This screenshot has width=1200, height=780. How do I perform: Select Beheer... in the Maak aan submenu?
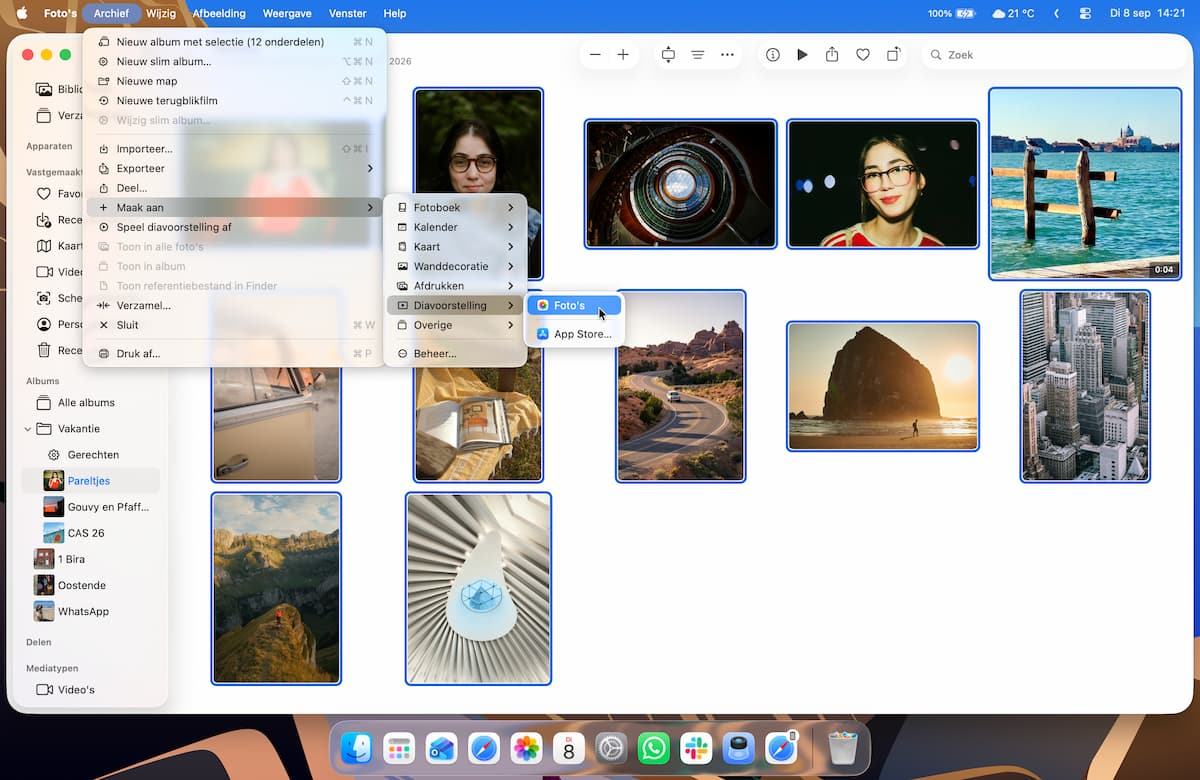pyautogui.click(x=455, y=354)
